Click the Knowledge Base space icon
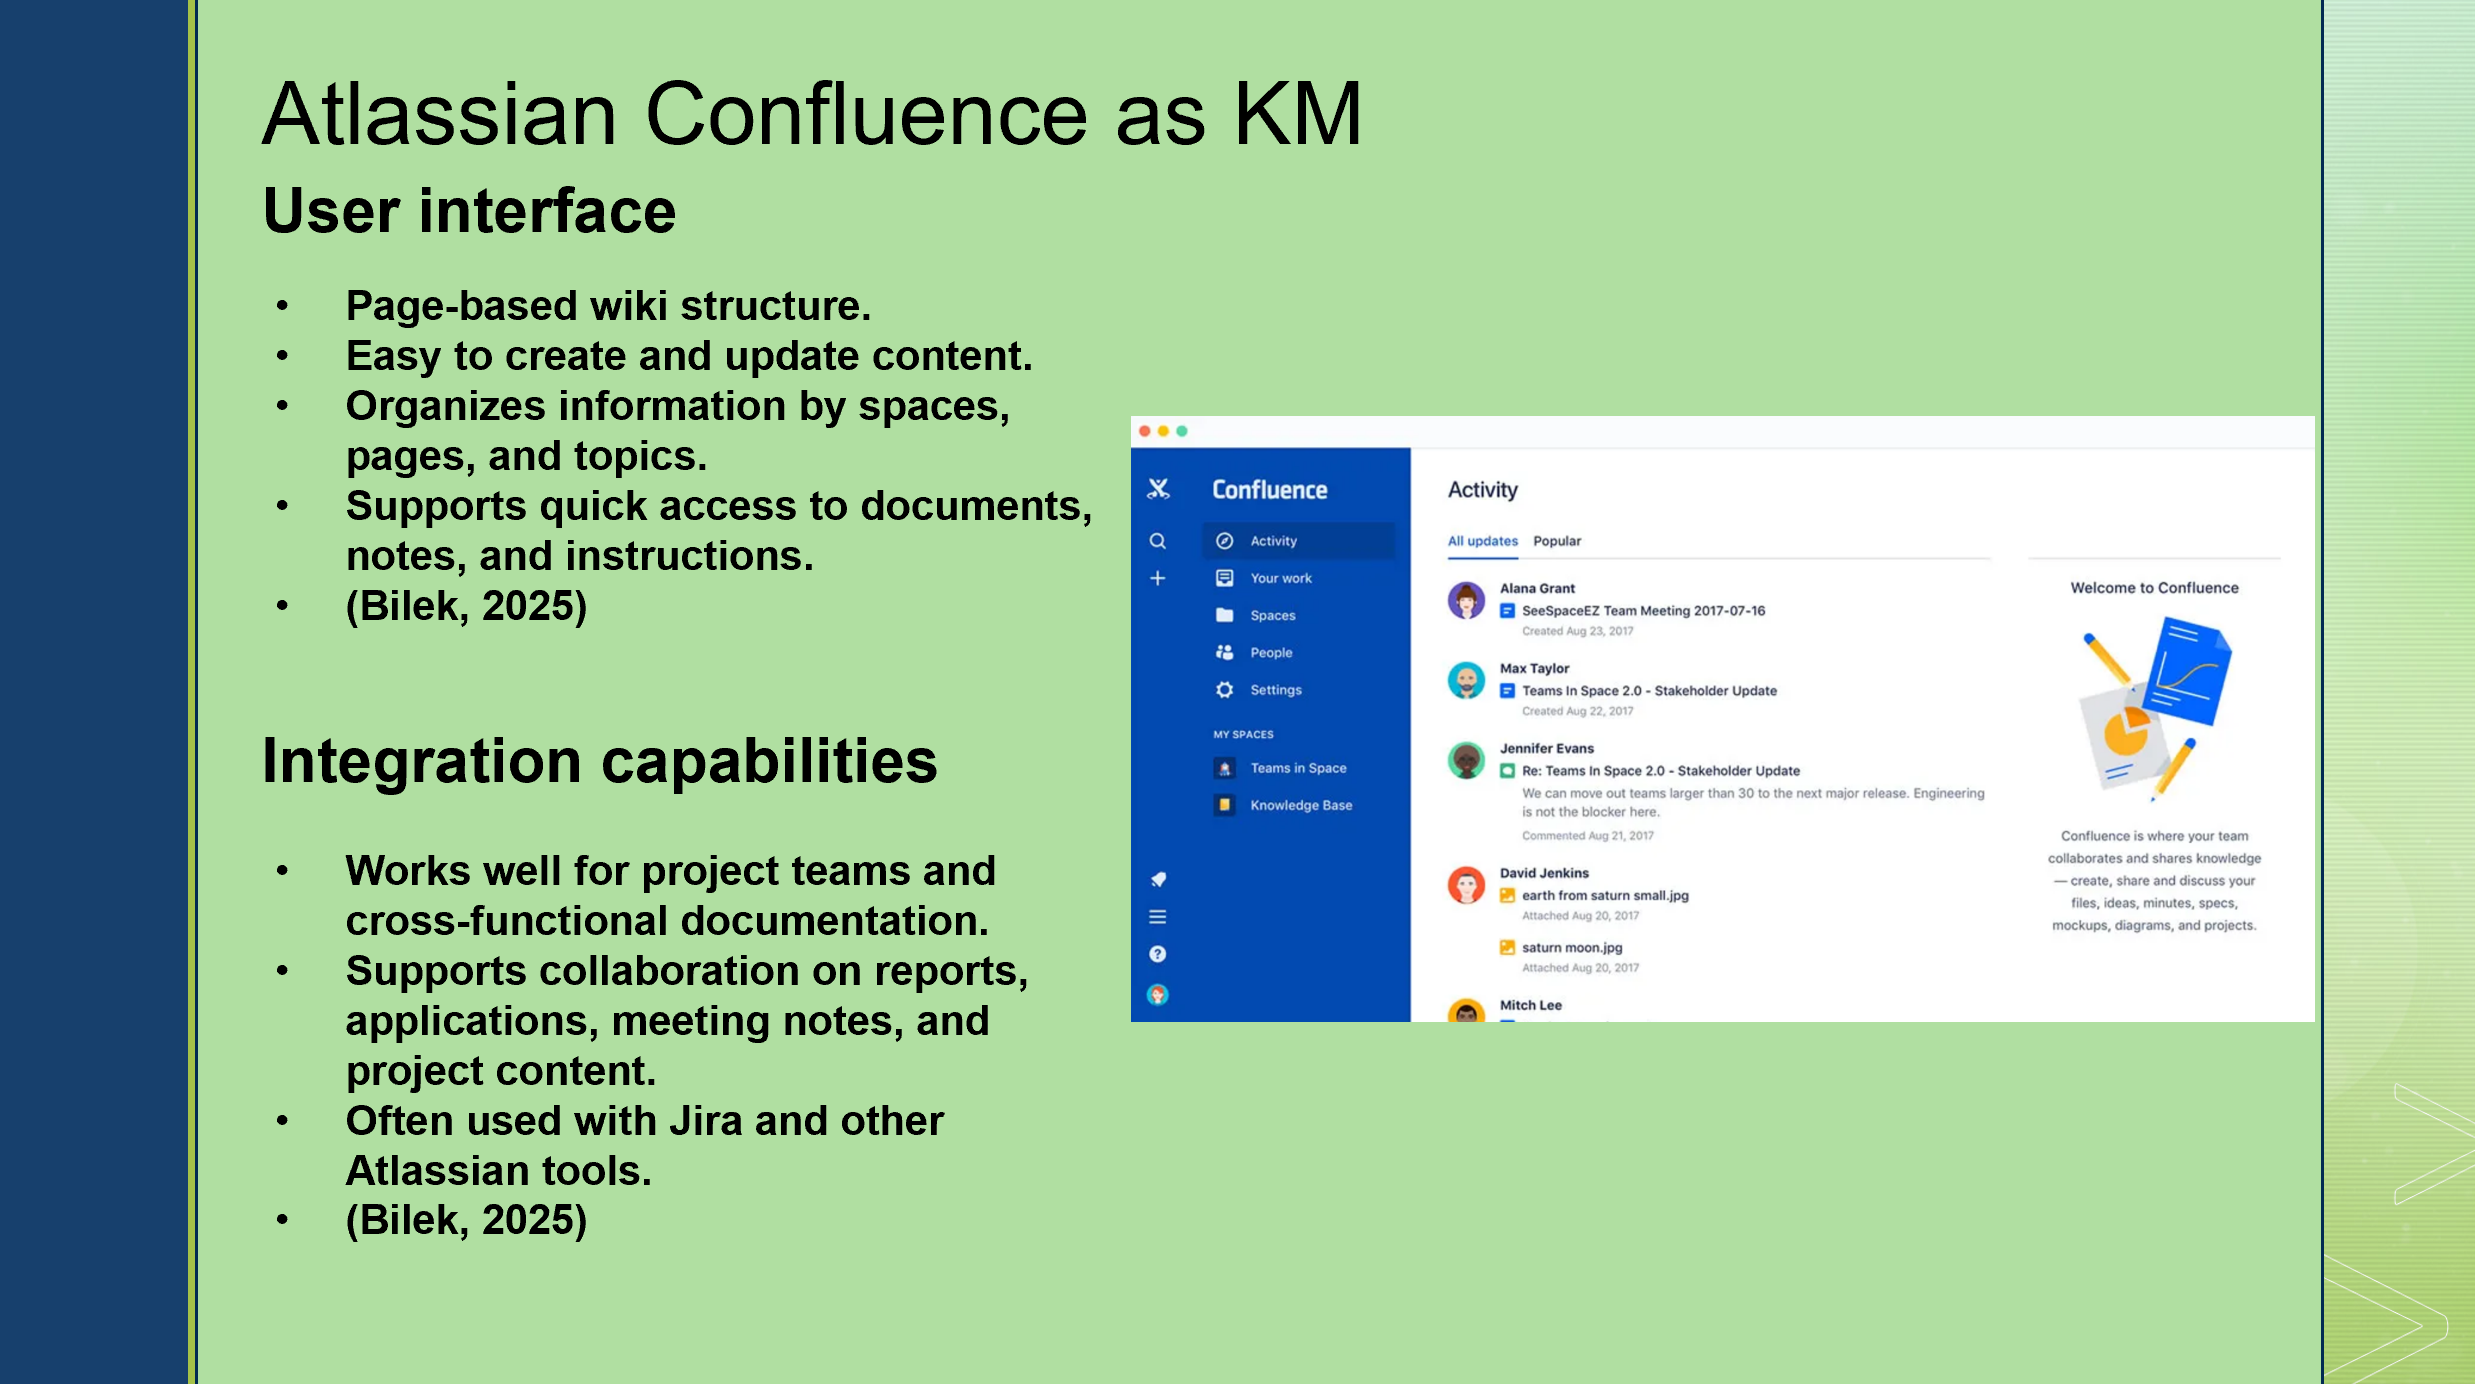Screen dimensions: 2475x1384 tap(1225, 805)
